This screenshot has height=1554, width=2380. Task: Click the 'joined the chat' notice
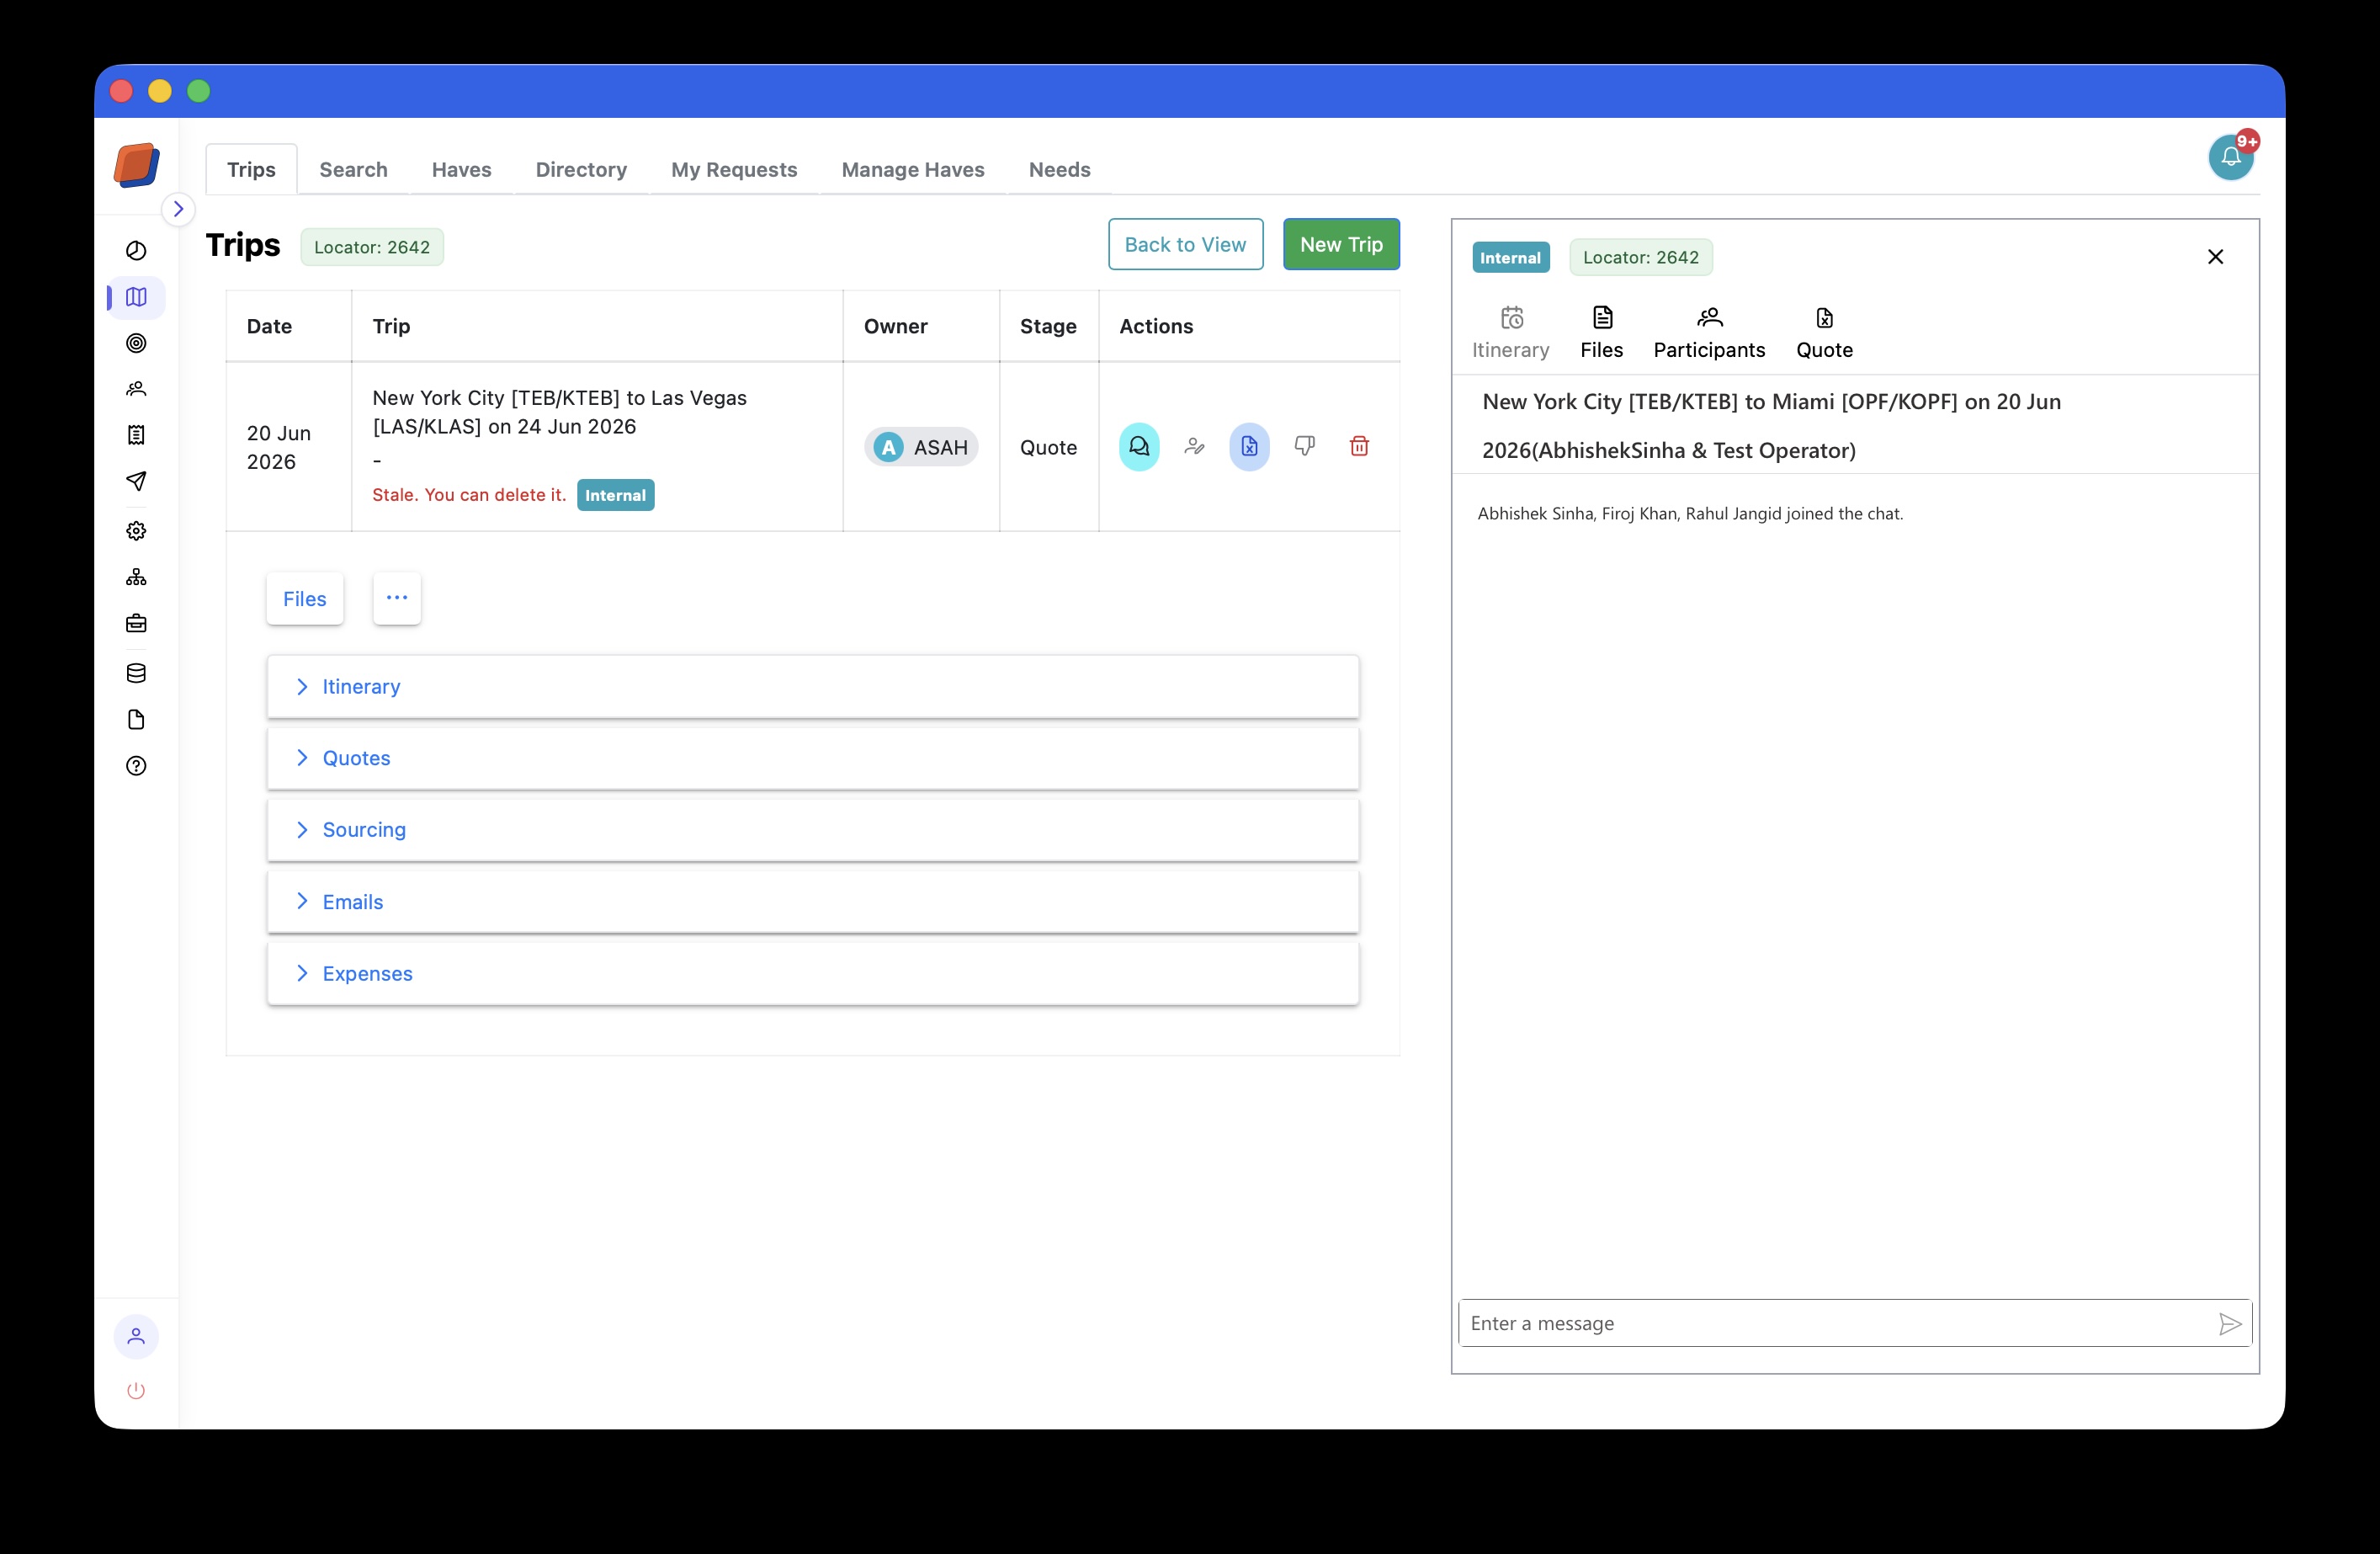[x=1690, y=514]
